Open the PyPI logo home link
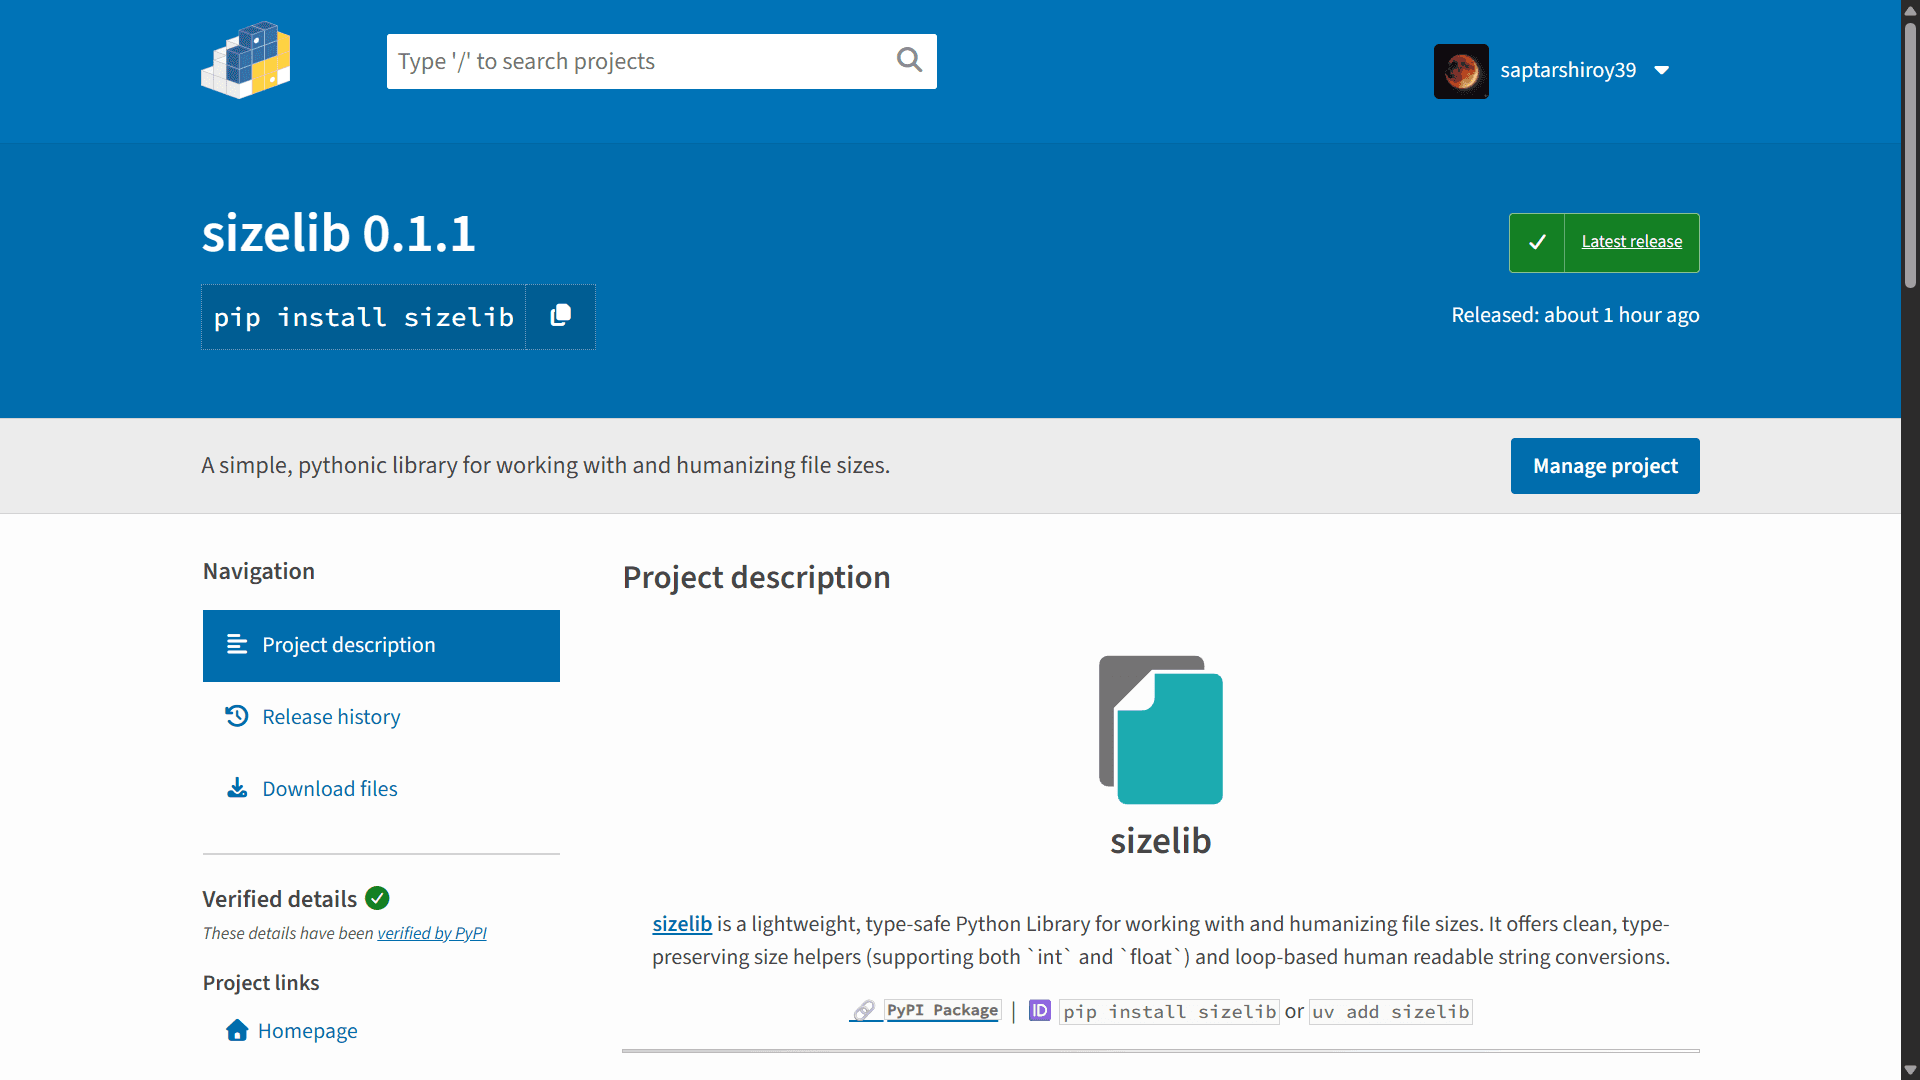This screenshot has height=1080, width=1920. click(x=246, y=60)
